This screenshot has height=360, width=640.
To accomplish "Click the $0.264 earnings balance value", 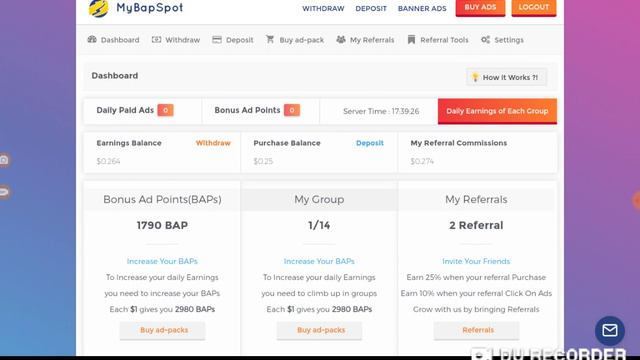I will (x=108, y=161).
